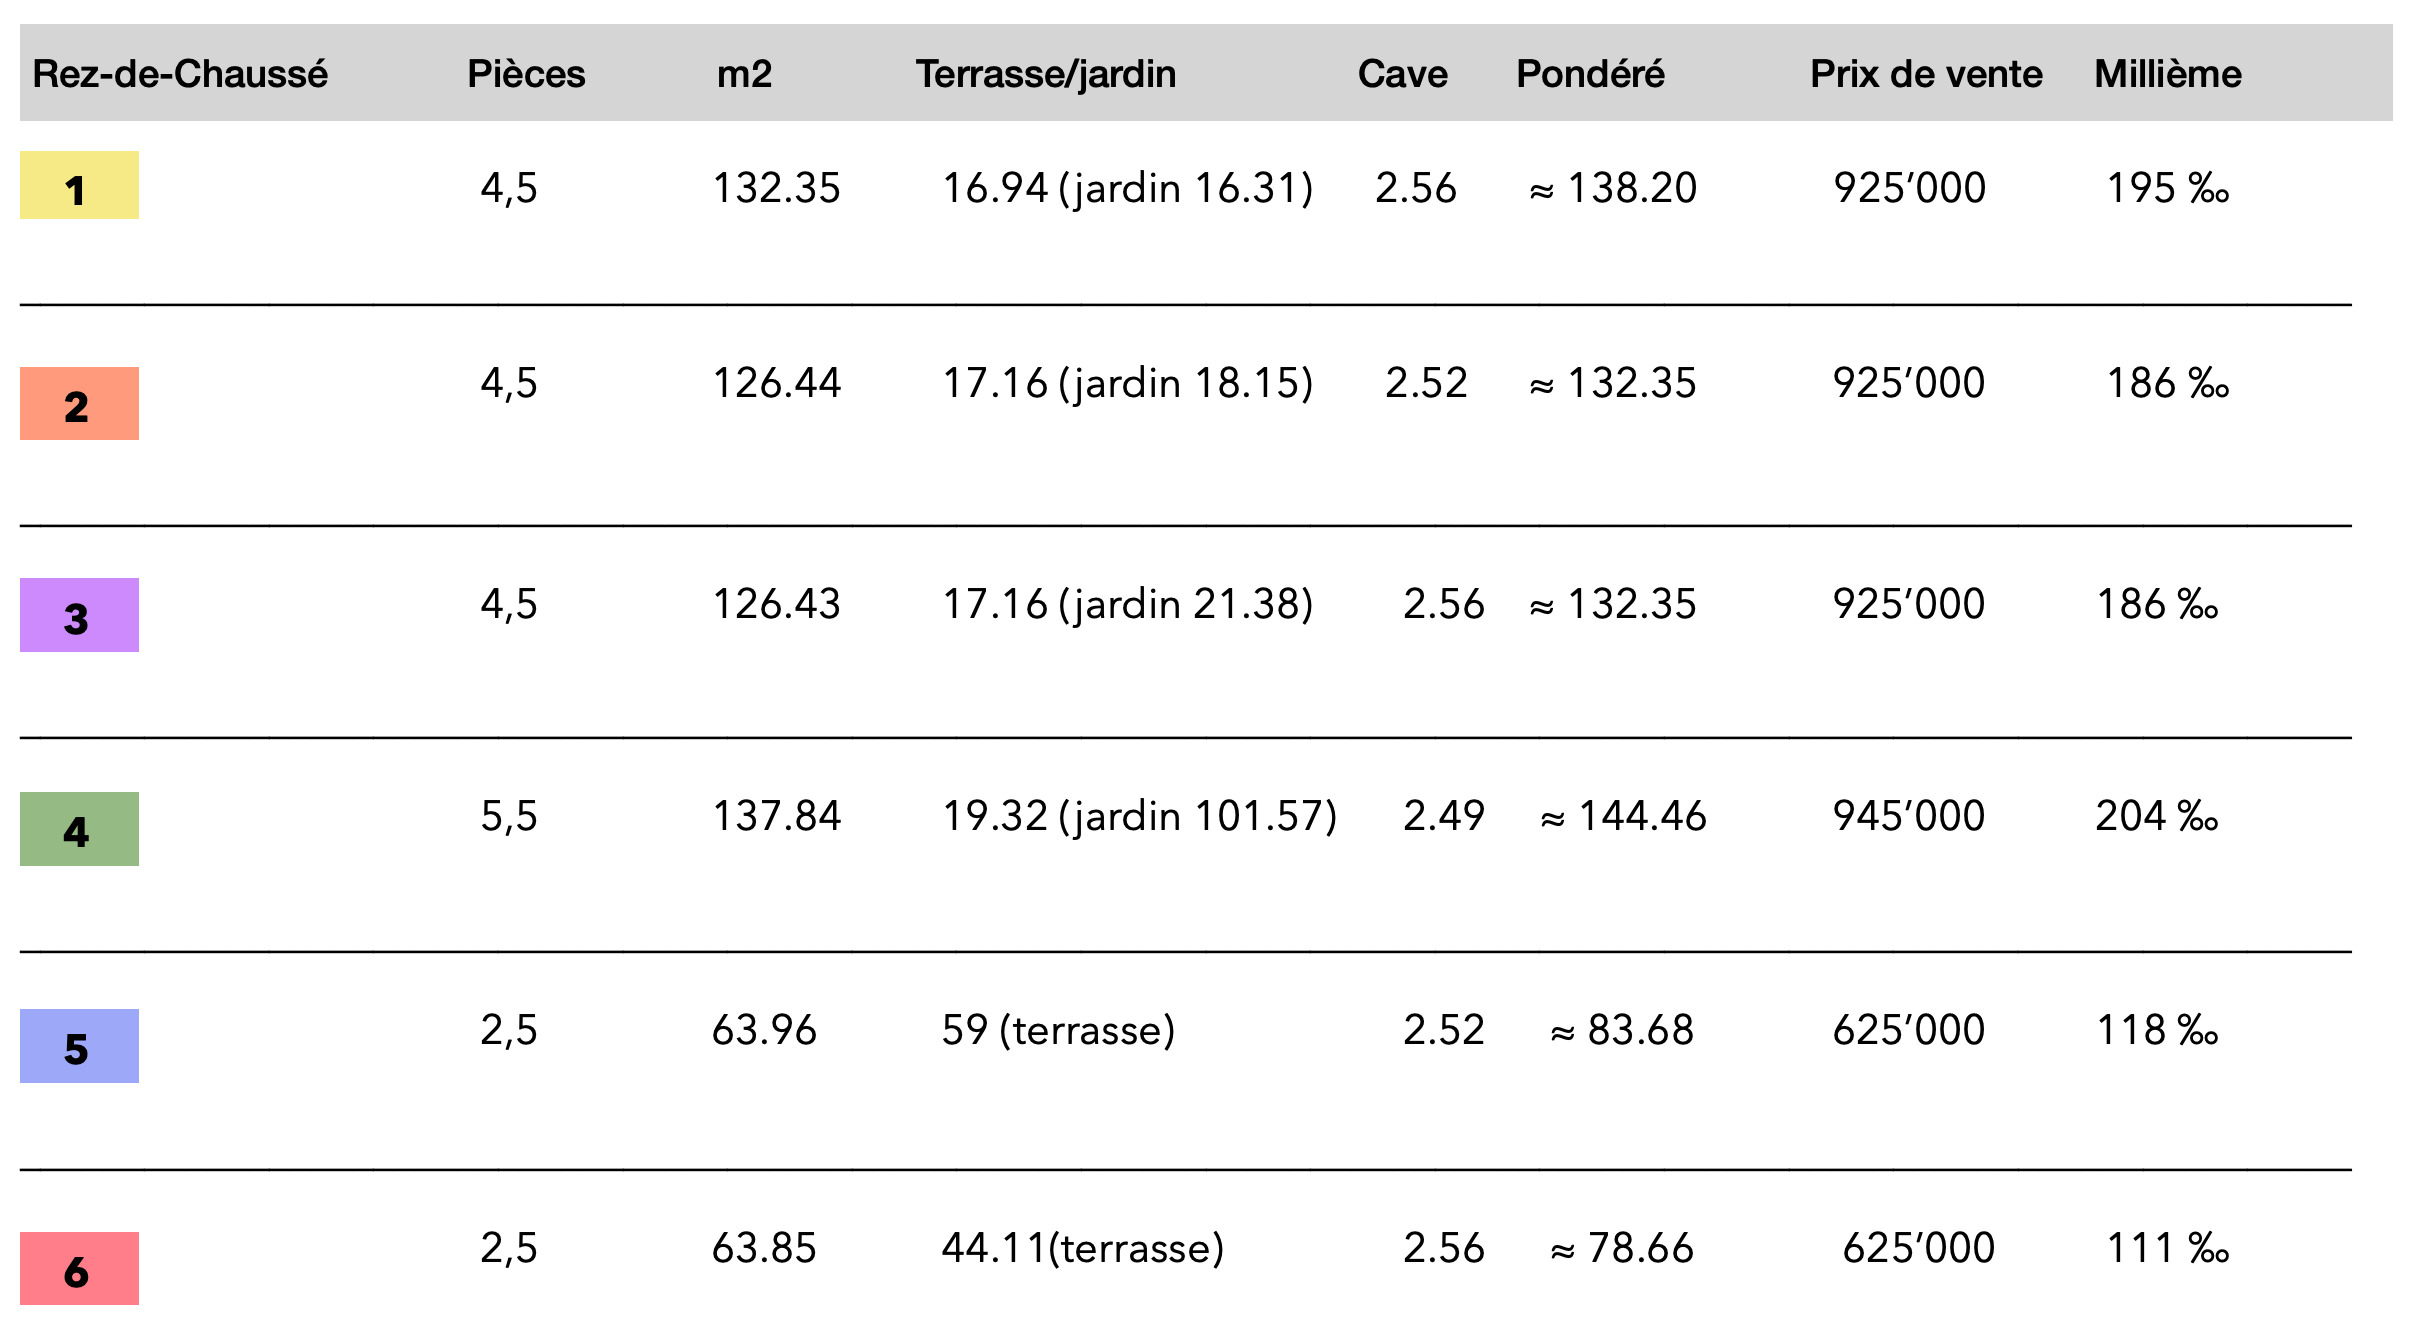Click the Prix de vente header
This screenshot has width=2418, height=1322.
pos(1926,74)
